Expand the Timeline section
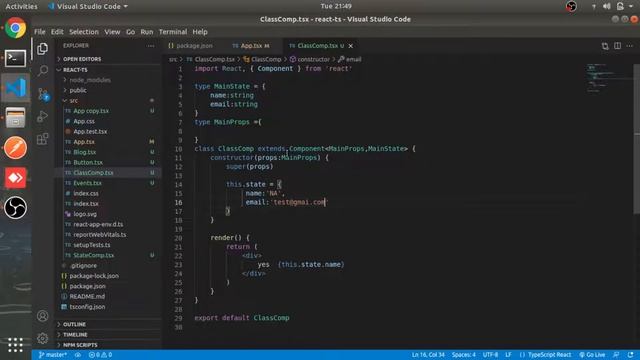Viewport: 640px width, 360px height. 108,335
